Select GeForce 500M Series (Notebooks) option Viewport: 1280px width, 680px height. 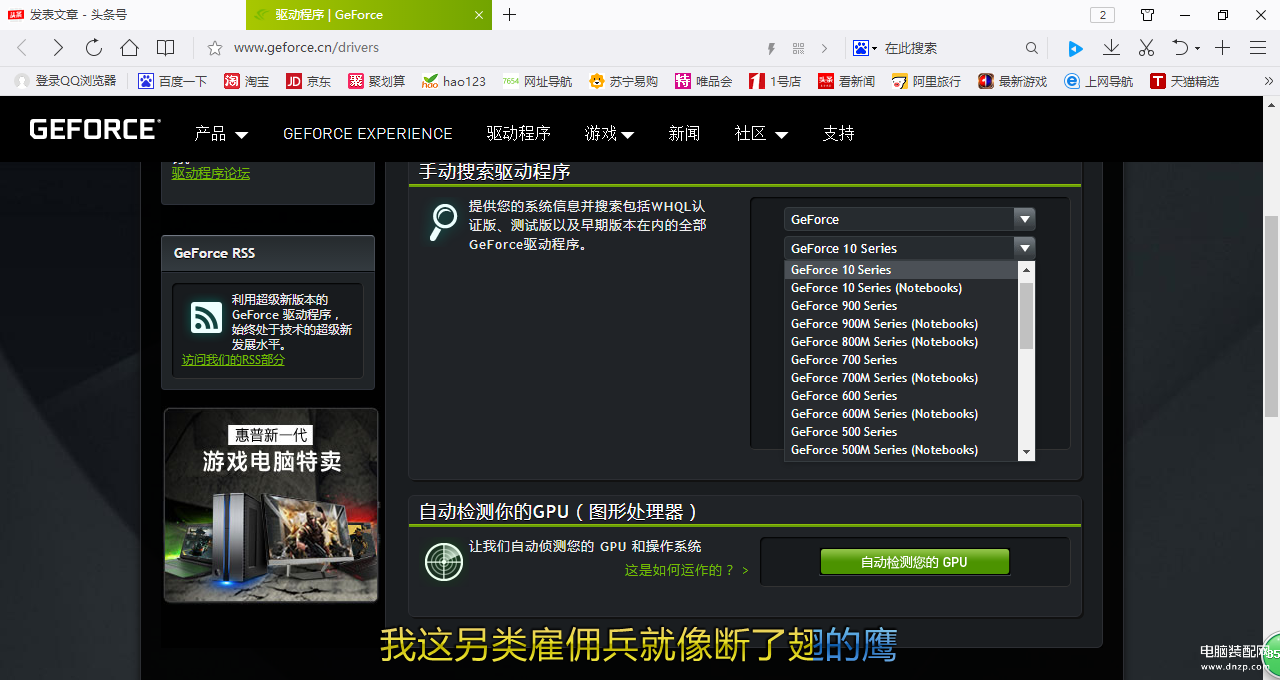tap(900, 450)
